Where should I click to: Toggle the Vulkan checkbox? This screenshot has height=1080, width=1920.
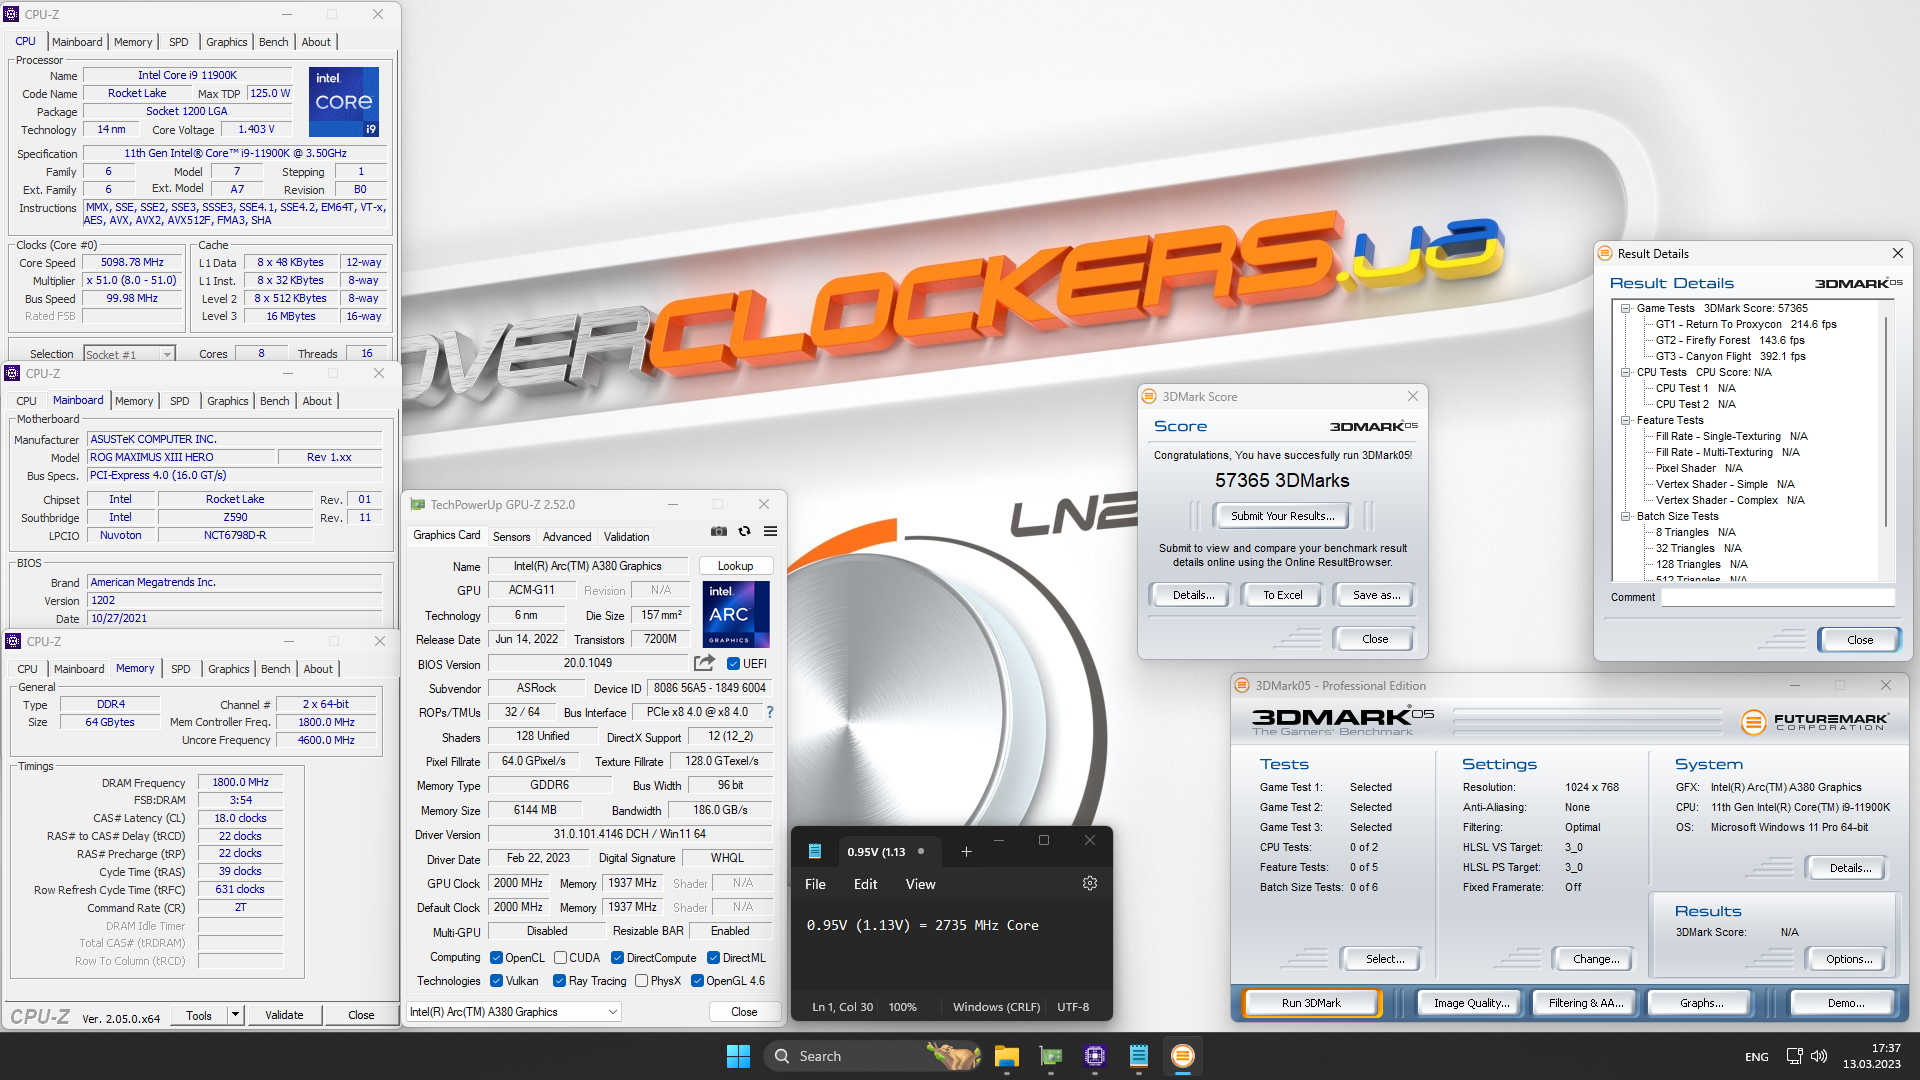(496, 981)
